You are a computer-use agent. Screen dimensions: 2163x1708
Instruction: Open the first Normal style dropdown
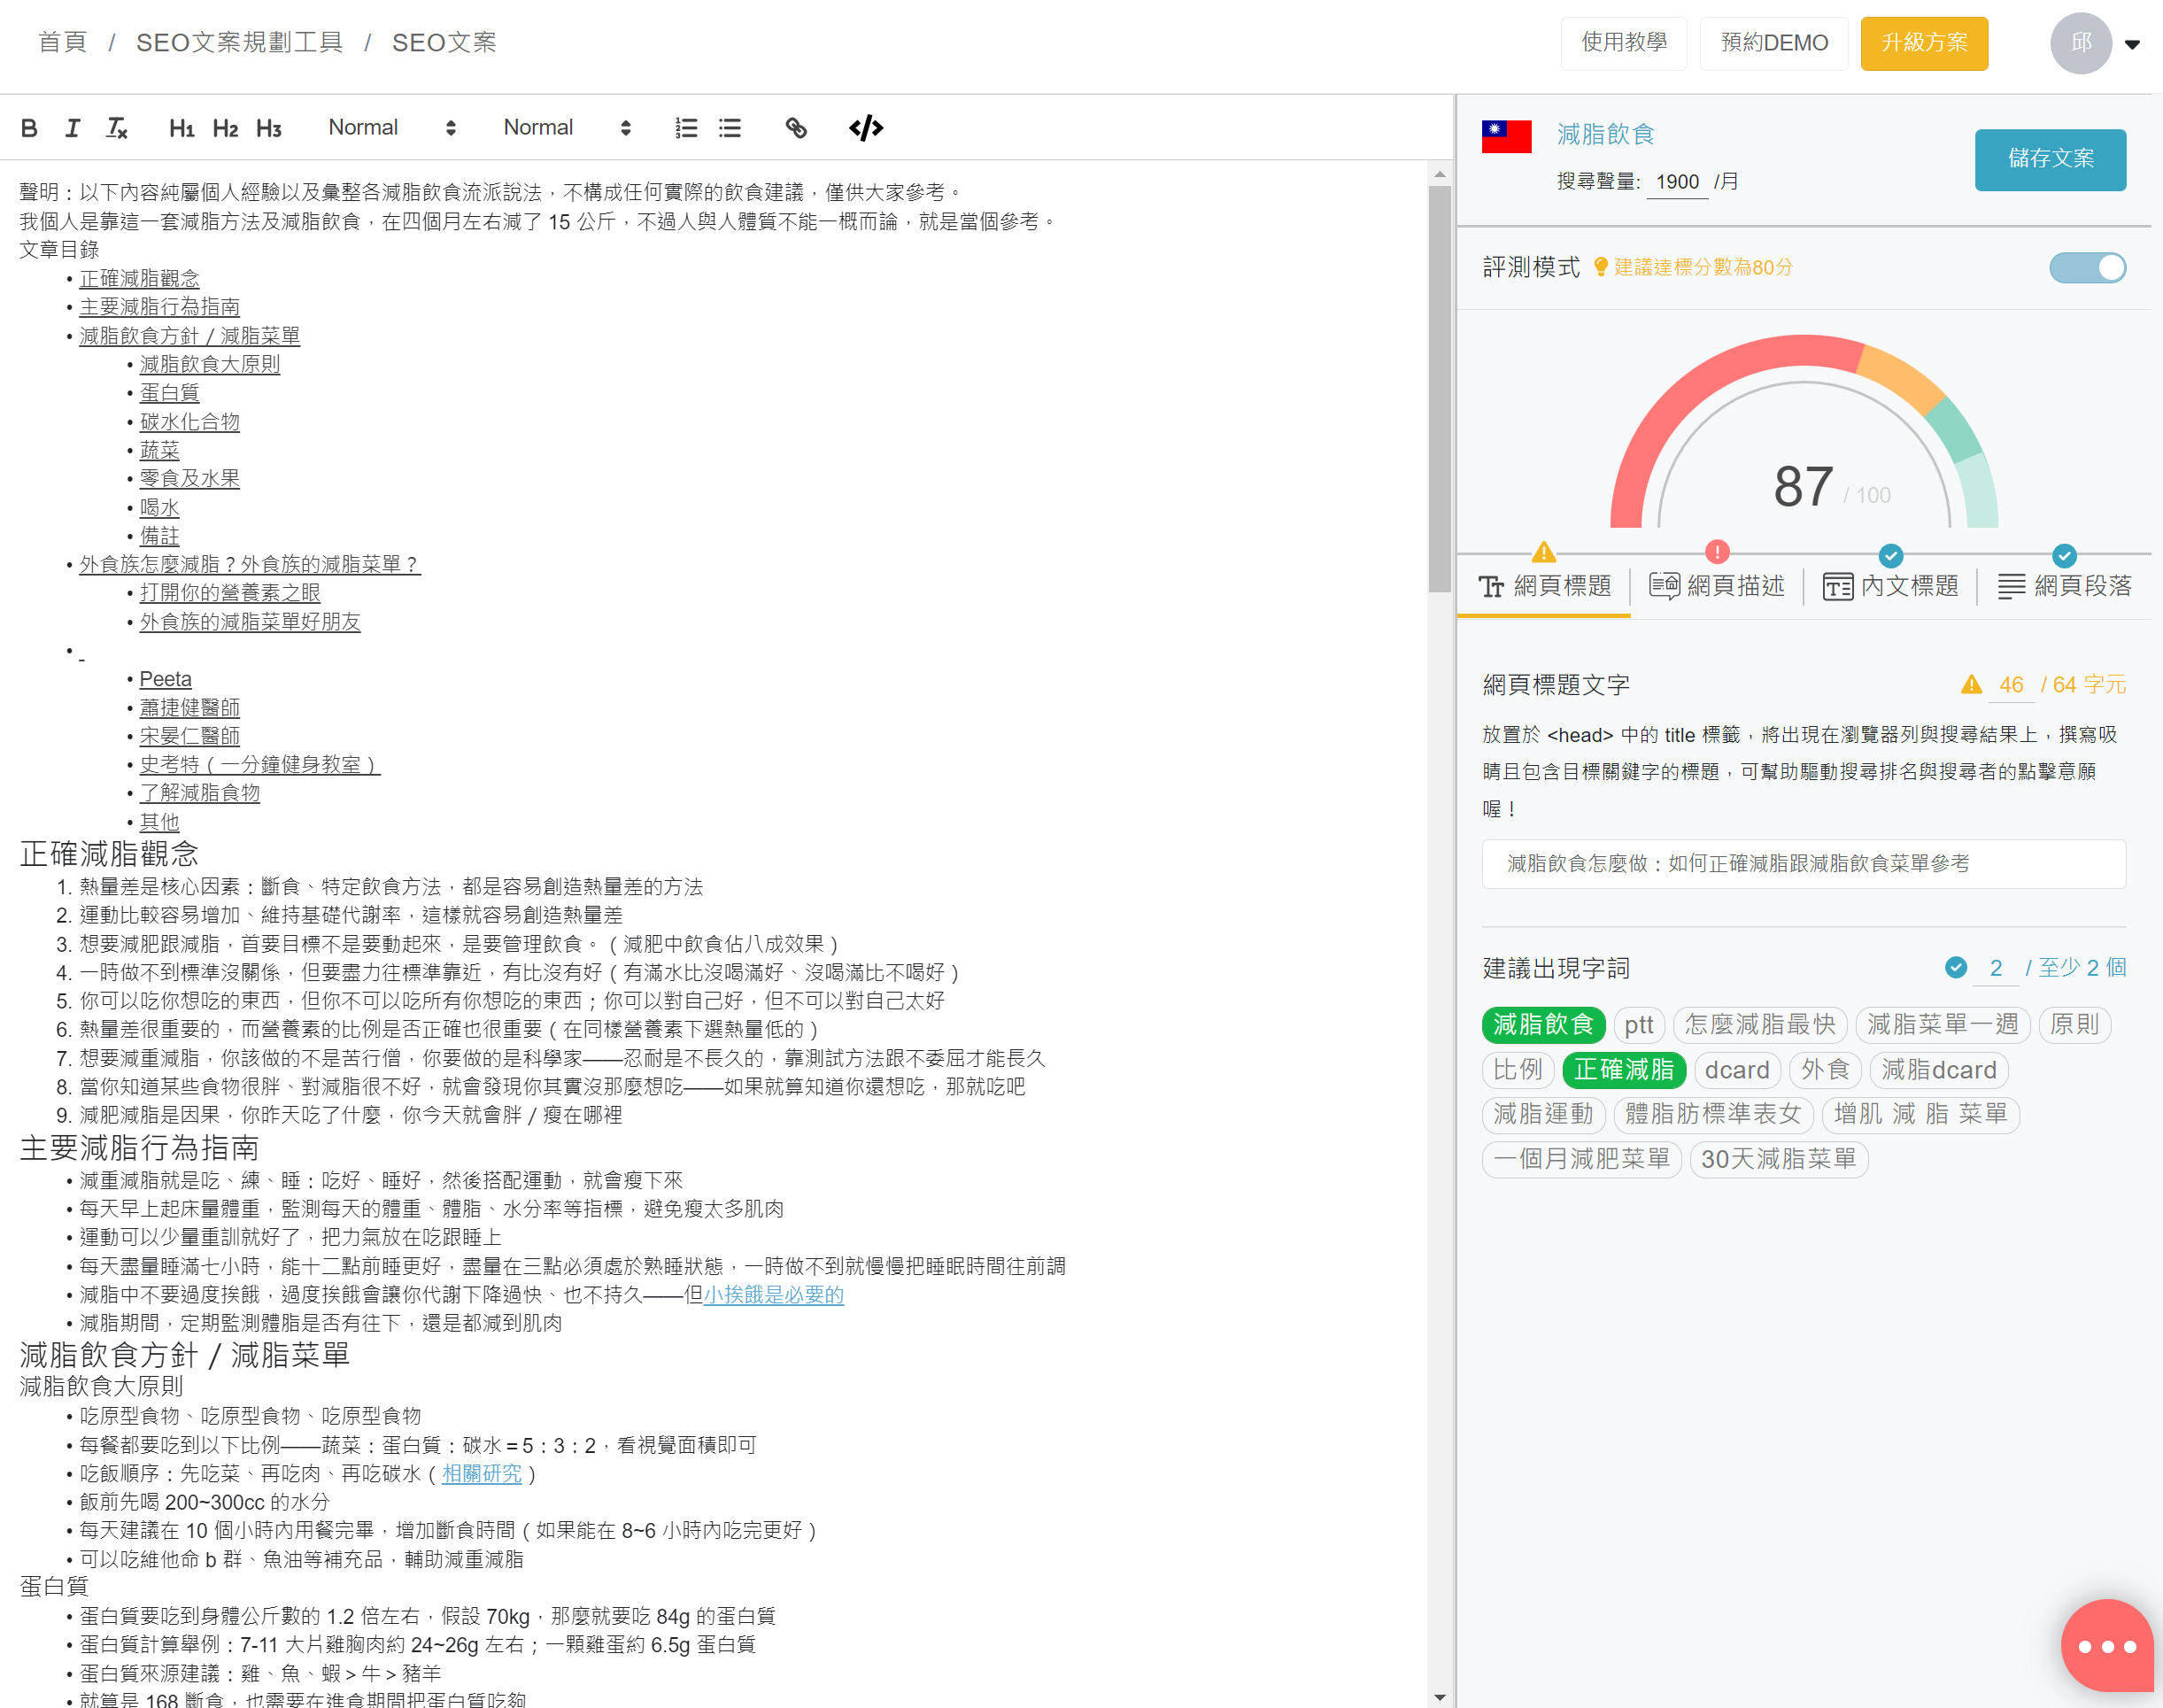coord(392,128)
